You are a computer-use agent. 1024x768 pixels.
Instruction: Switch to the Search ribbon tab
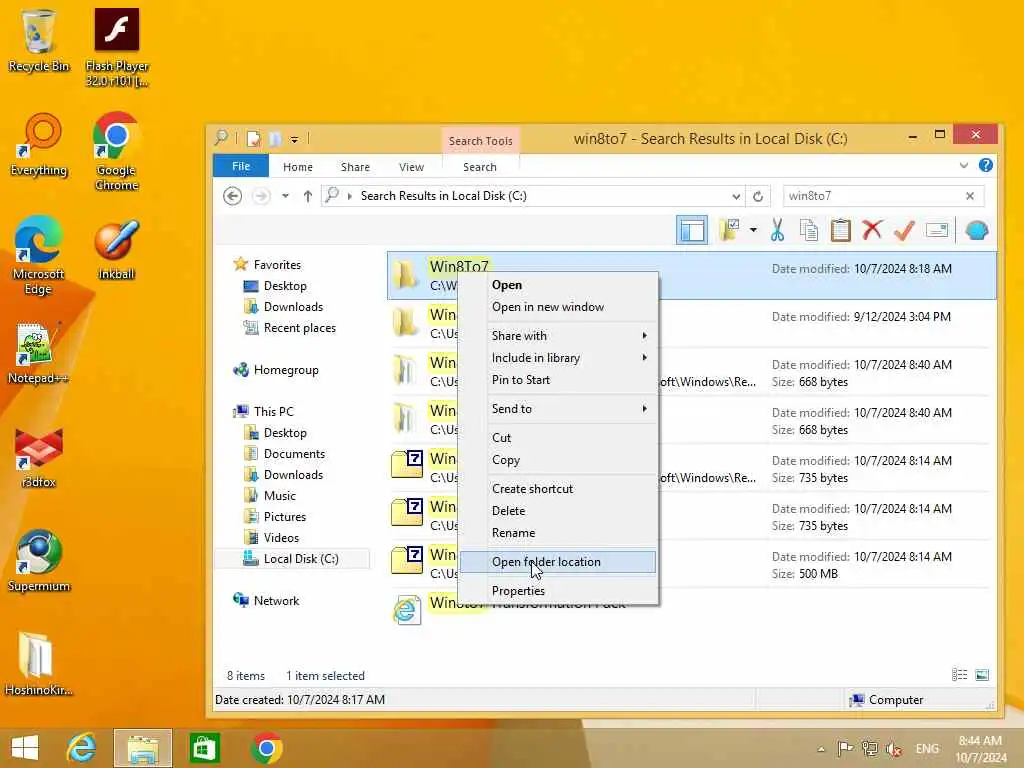tap(480, 167)
